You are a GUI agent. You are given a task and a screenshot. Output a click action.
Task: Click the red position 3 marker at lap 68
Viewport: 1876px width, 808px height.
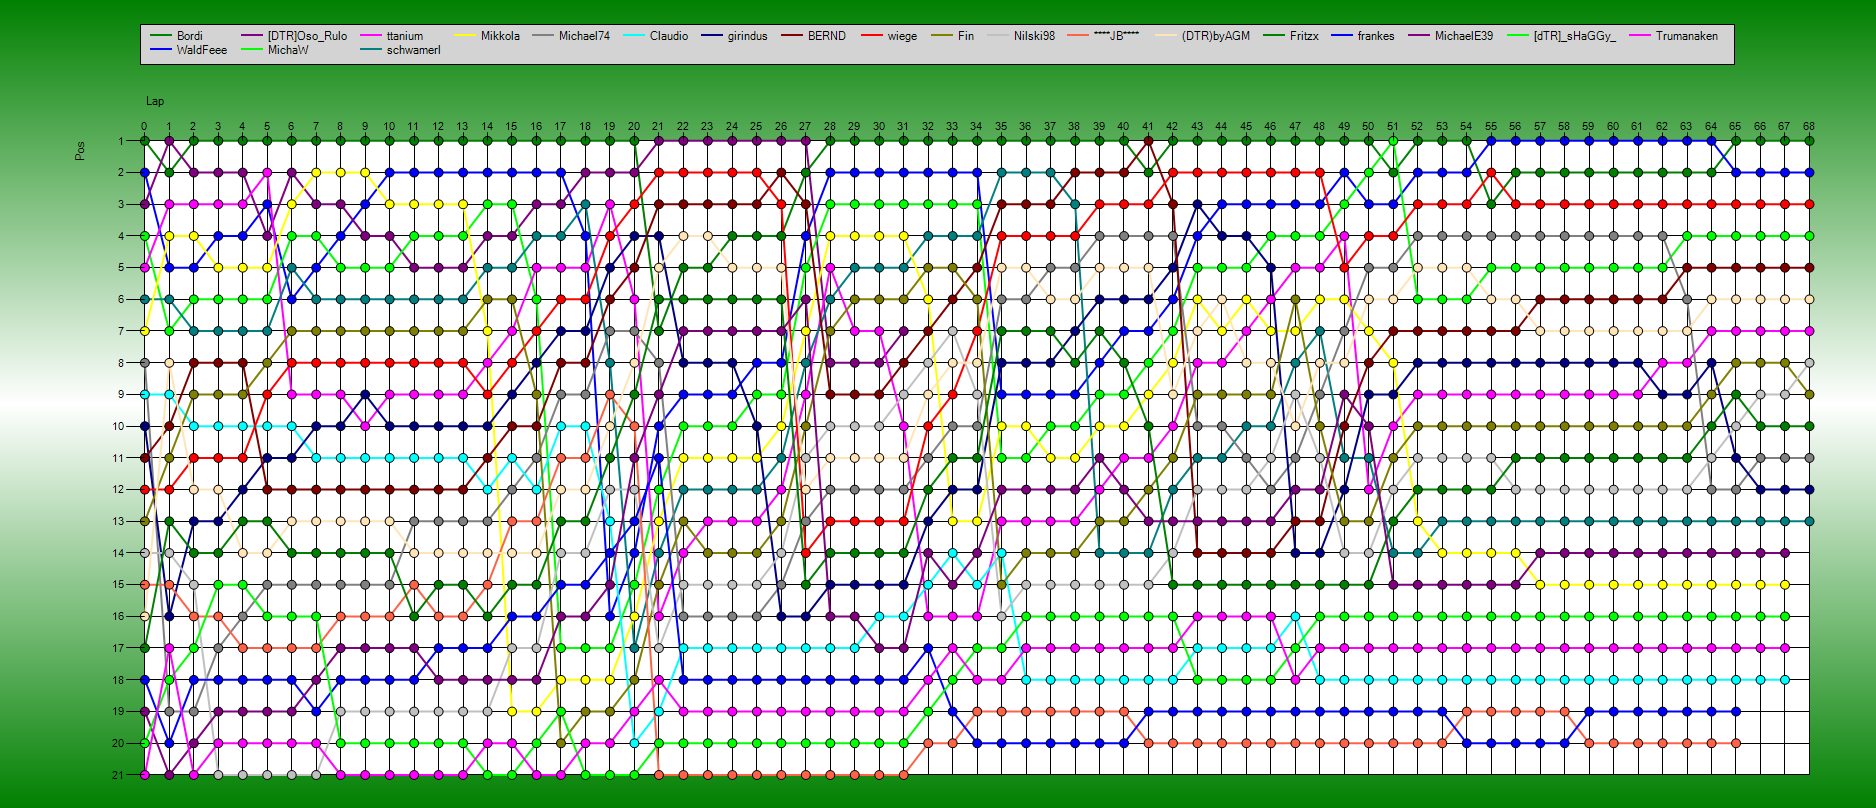tap(1809, 204)
